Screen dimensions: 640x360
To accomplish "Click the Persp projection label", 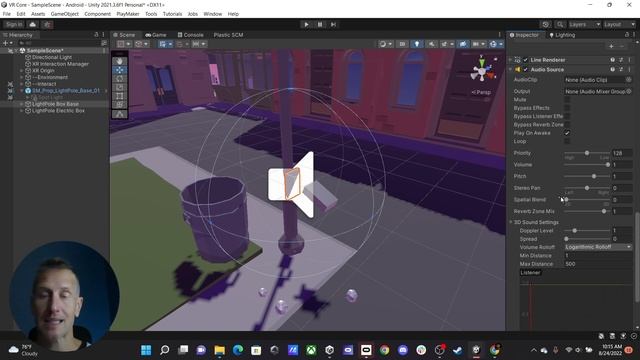I will tap(481, 92).
